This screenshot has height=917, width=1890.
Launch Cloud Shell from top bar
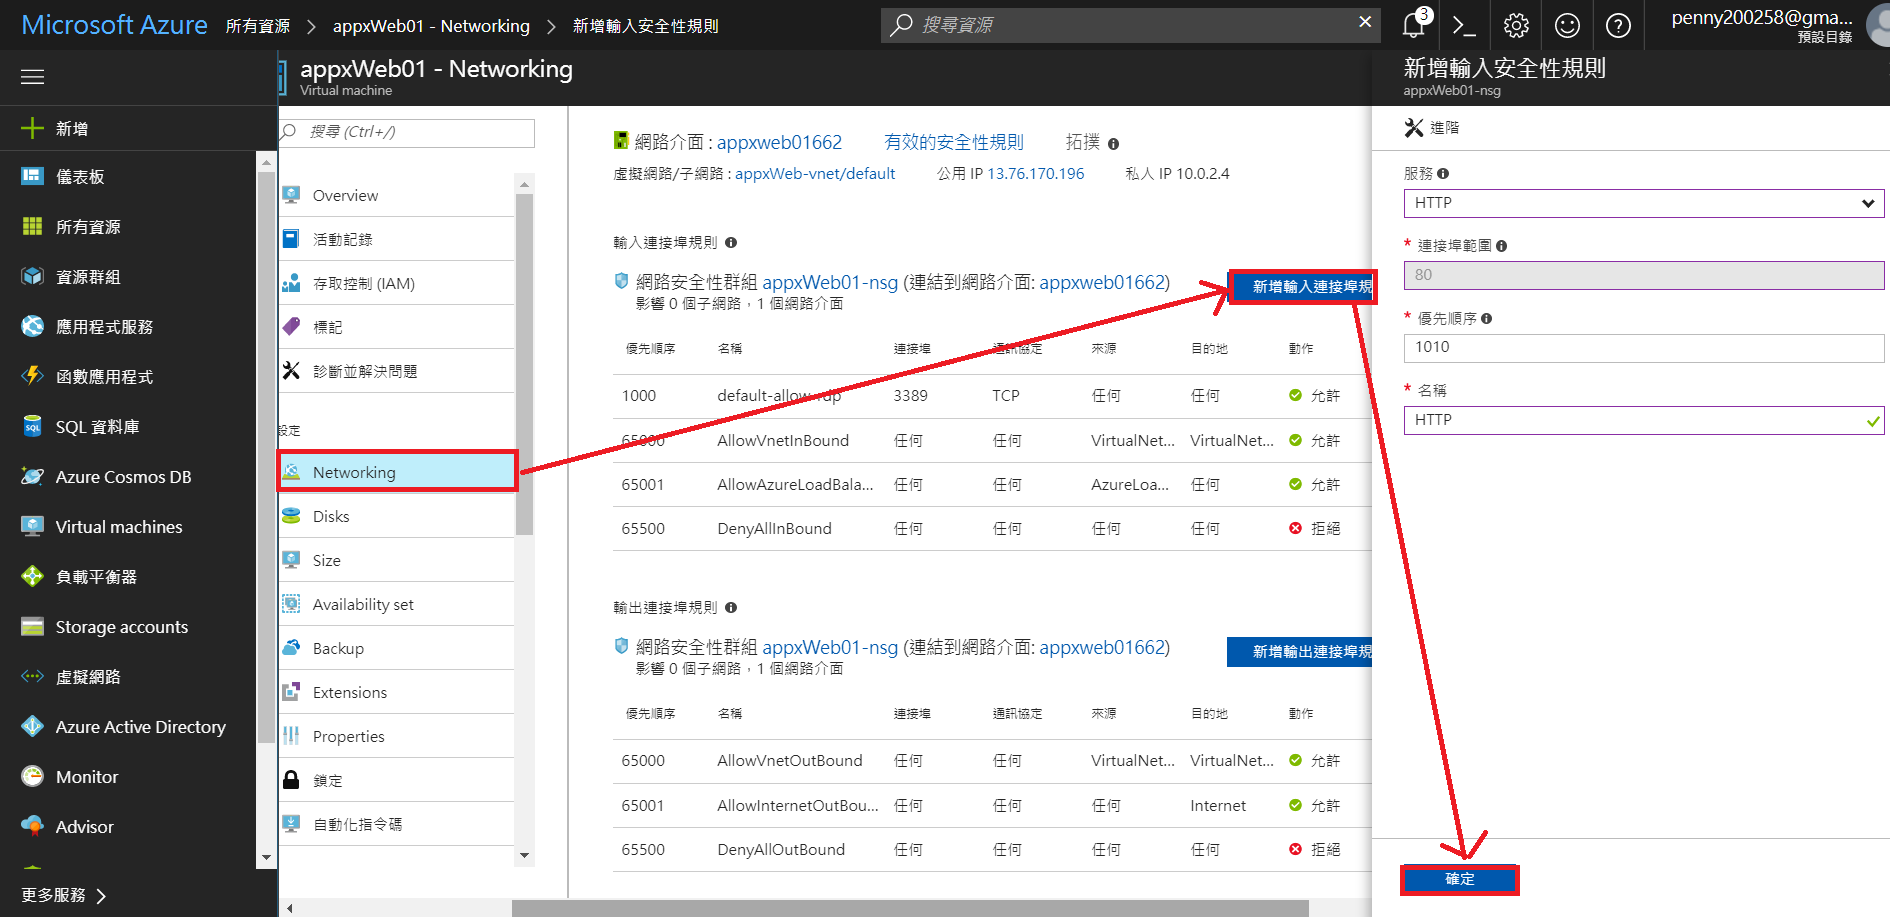point(1464,25)
